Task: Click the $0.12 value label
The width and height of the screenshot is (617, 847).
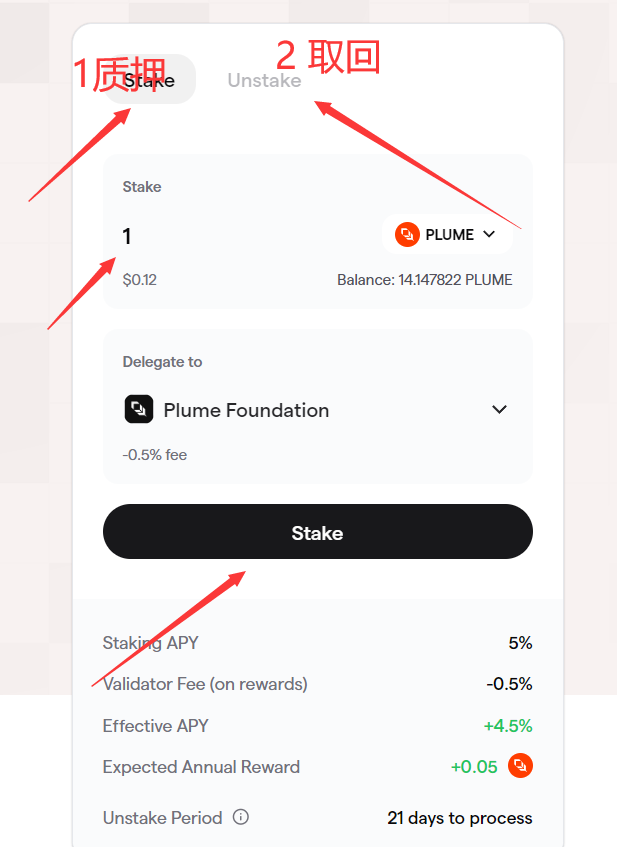Action: coord(139,280)
